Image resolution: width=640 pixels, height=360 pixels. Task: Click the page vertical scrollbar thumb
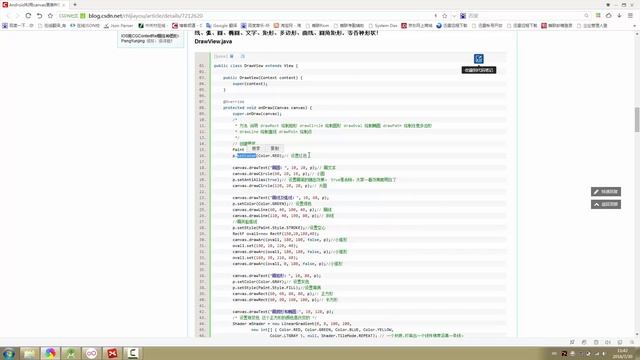[x=636, y=120]
